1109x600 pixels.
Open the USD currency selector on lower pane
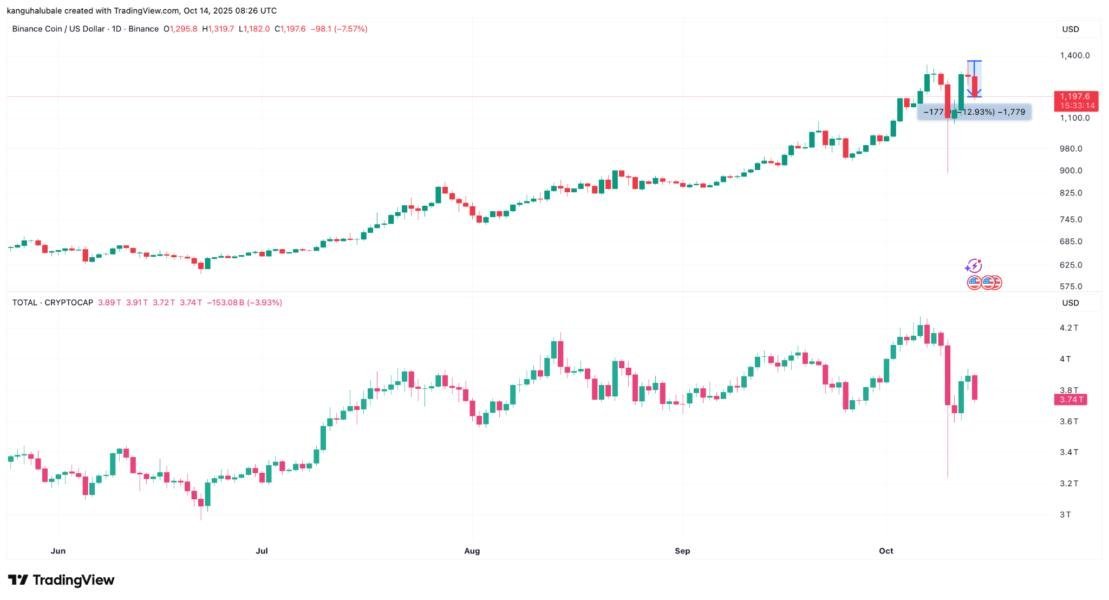pyautogui.click(x=1069, y=302)
